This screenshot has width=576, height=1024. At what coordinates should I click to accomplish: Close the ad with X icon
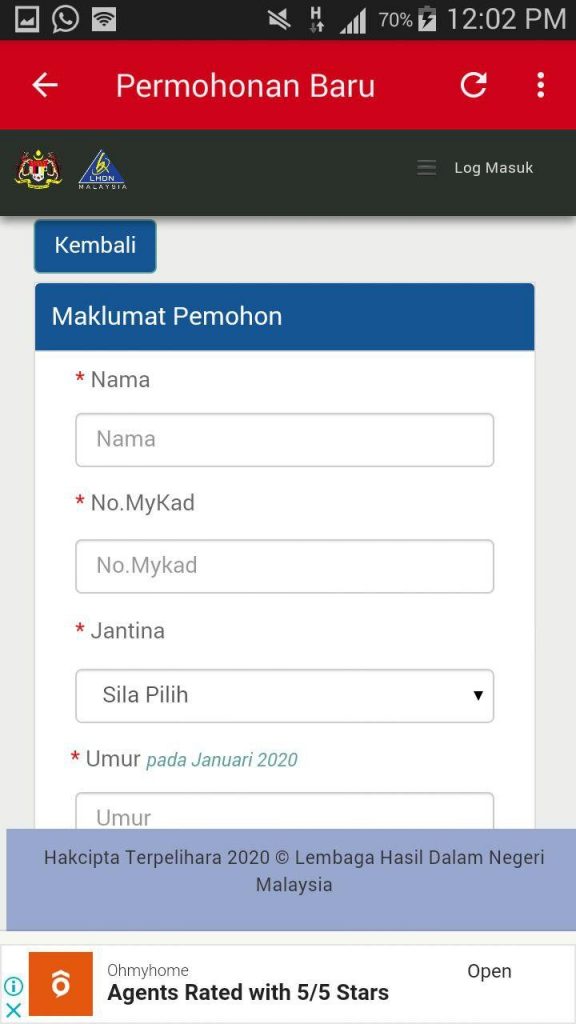pyautogui.click(x=14, y=1009)
